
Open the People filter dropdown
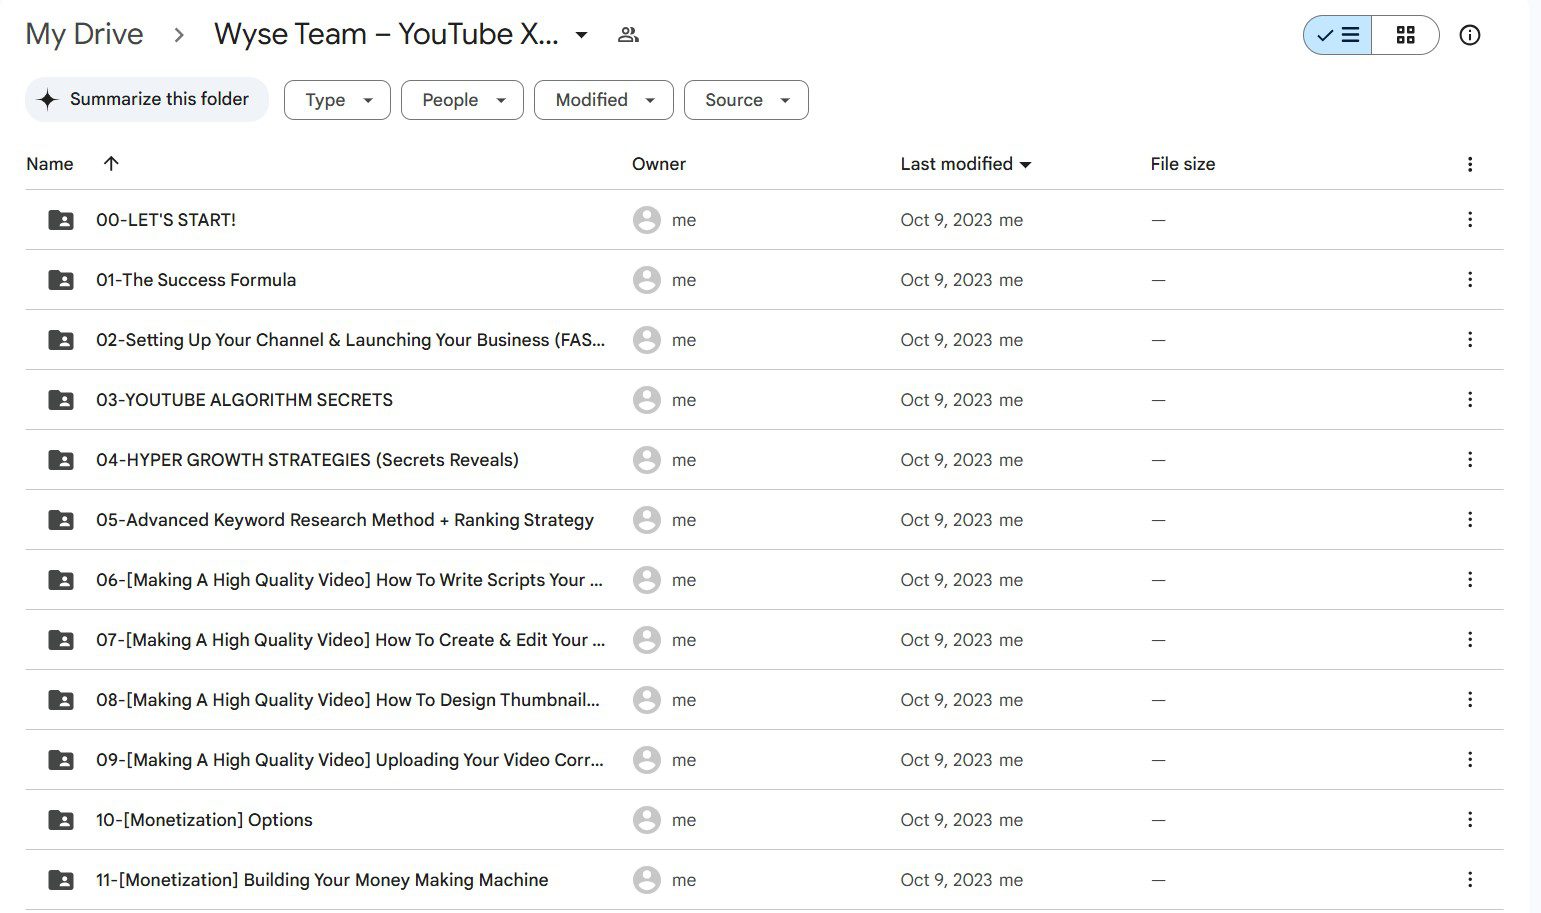pos(462,100)
